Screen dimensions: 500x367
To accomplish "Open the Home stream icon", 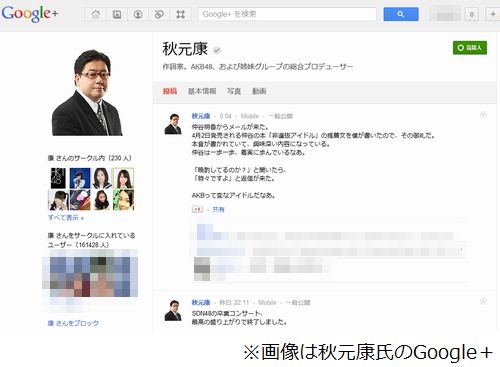I will coord(96,14).
